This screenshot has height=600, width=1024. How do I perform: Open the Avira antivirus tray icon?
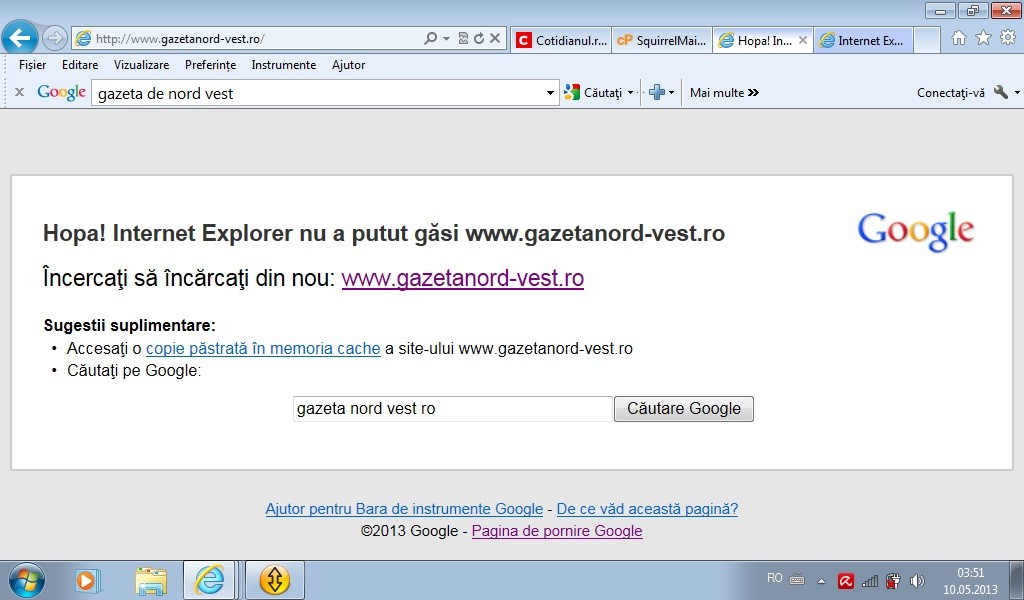coord(846,580)
